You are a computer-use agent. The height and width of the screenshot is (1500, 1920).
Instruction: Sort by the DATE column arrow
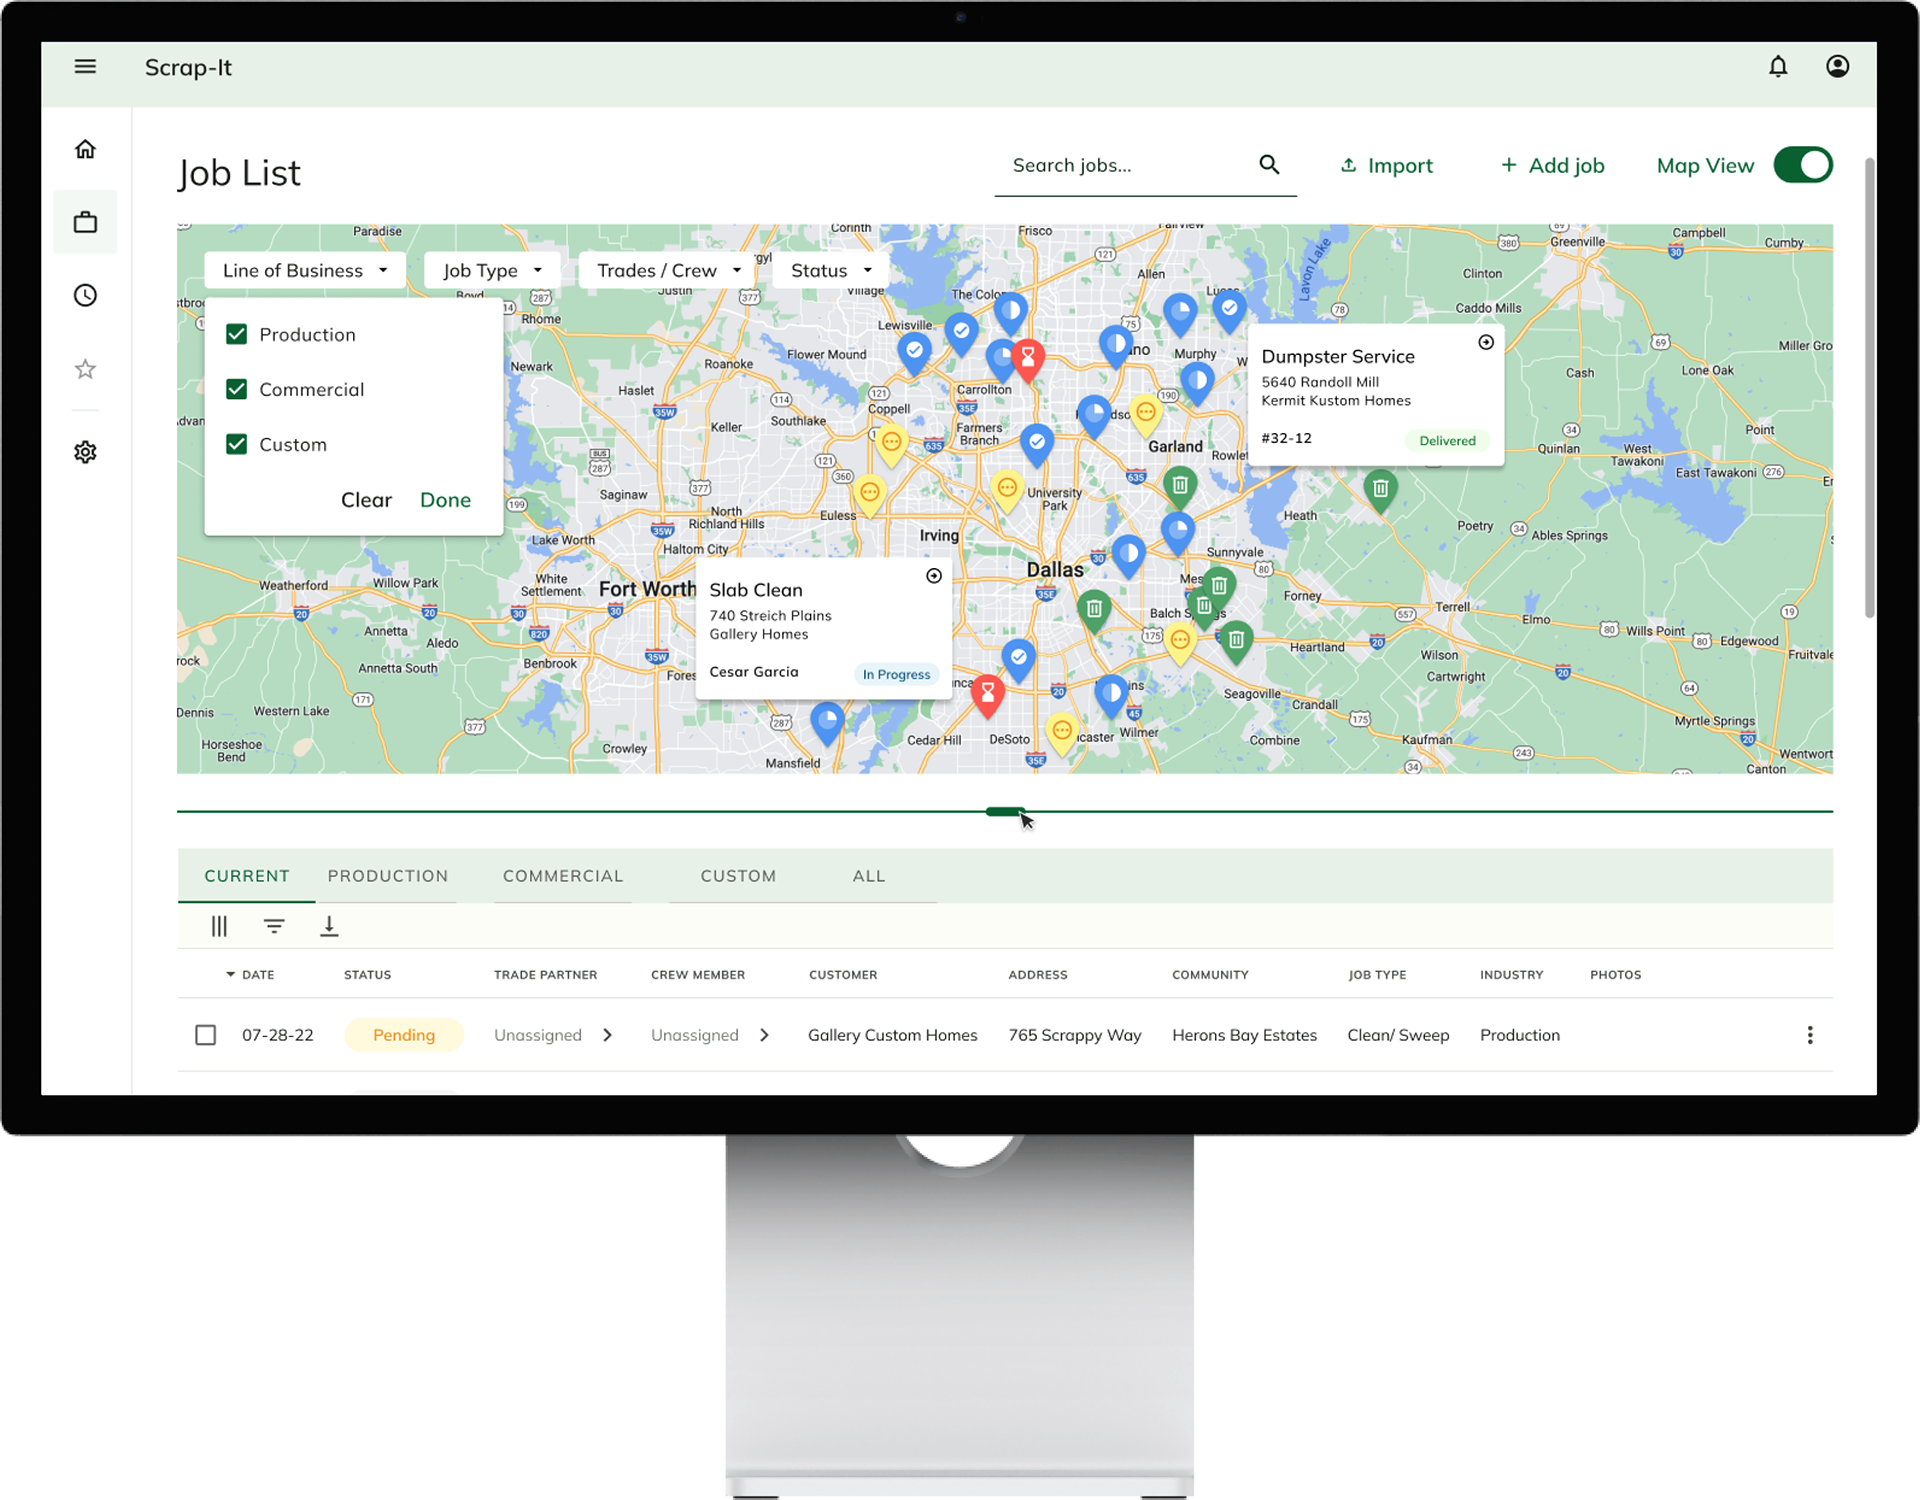click(x=230, y=974)
